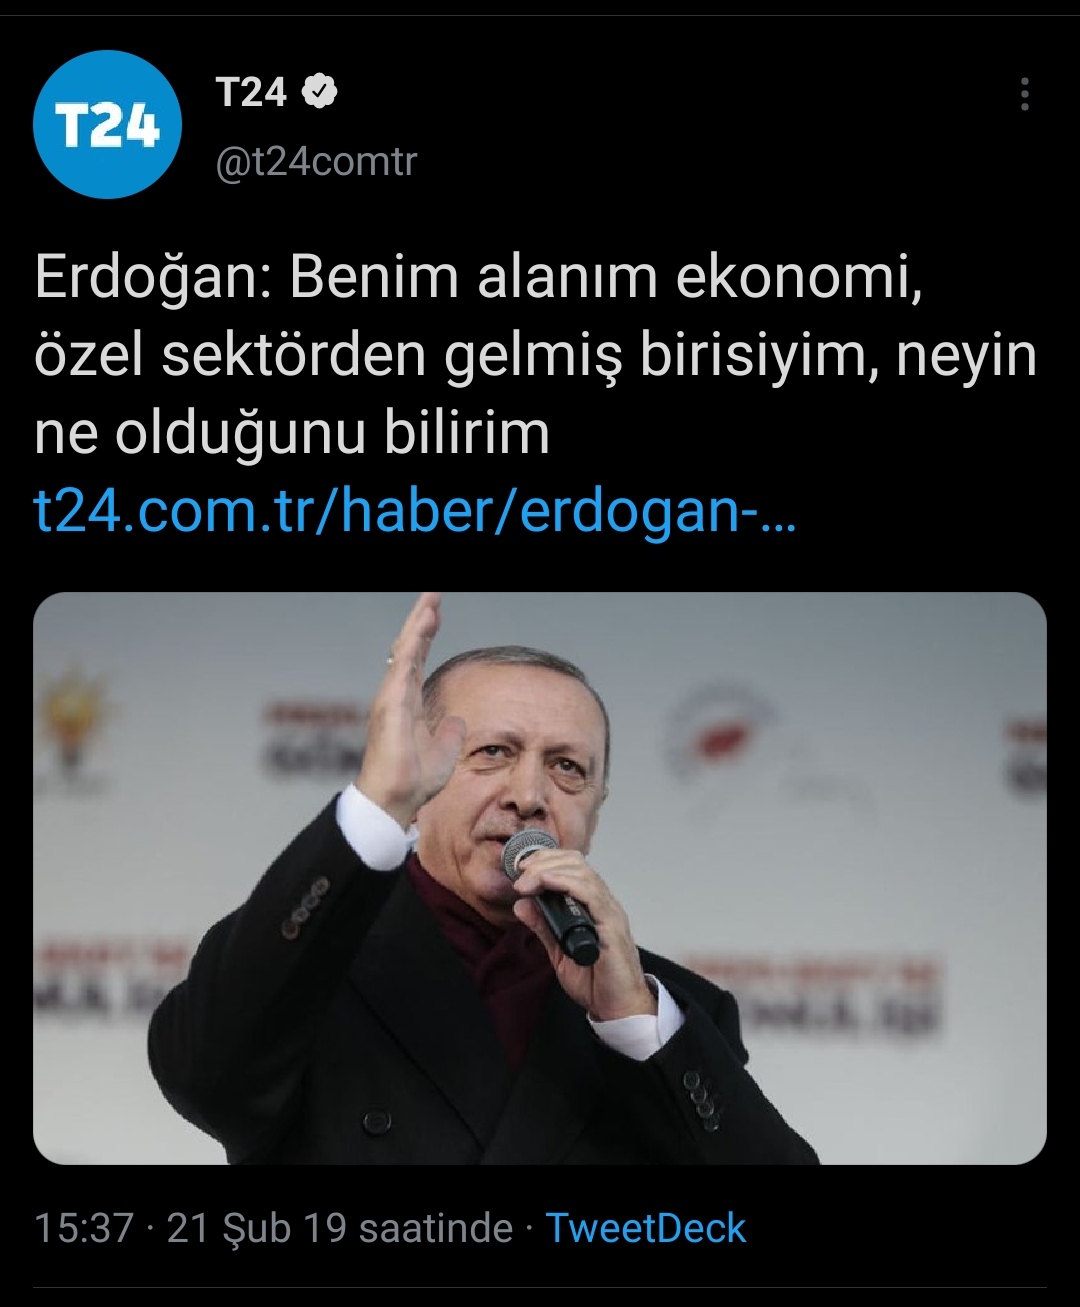Image resolution: width=1080 pixels, height=1307 pixels.
Task: Tap the 15:37 time in the timestamp
Action: click(84, 1228)
